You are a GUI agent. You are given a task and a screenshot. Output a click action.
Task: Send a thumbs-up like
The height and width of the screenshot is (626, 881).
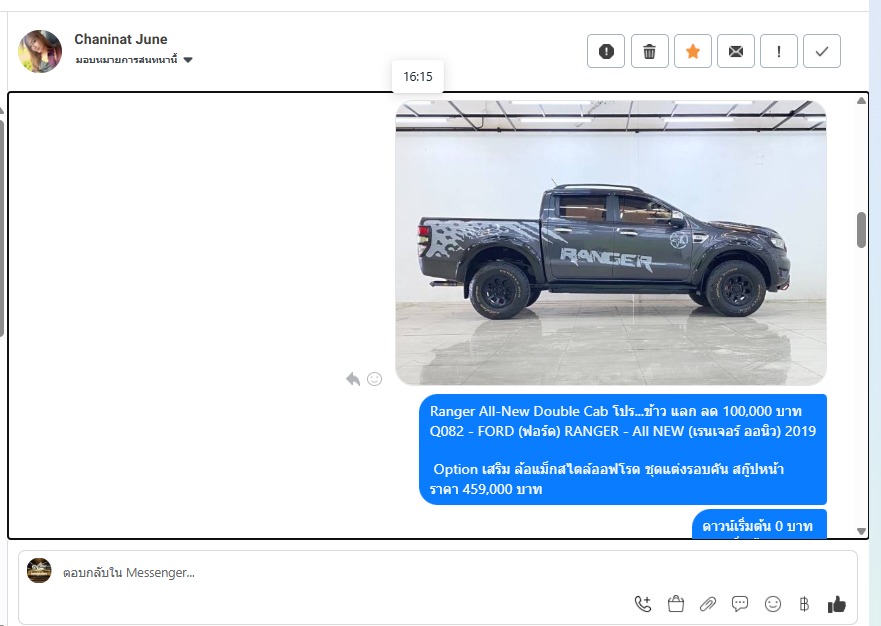(x=837, y=604)
